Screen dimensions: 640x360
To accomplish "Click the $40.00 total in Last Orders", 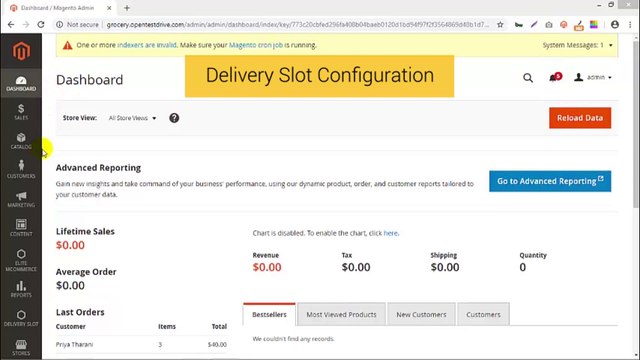I will (x=217, y=344).
